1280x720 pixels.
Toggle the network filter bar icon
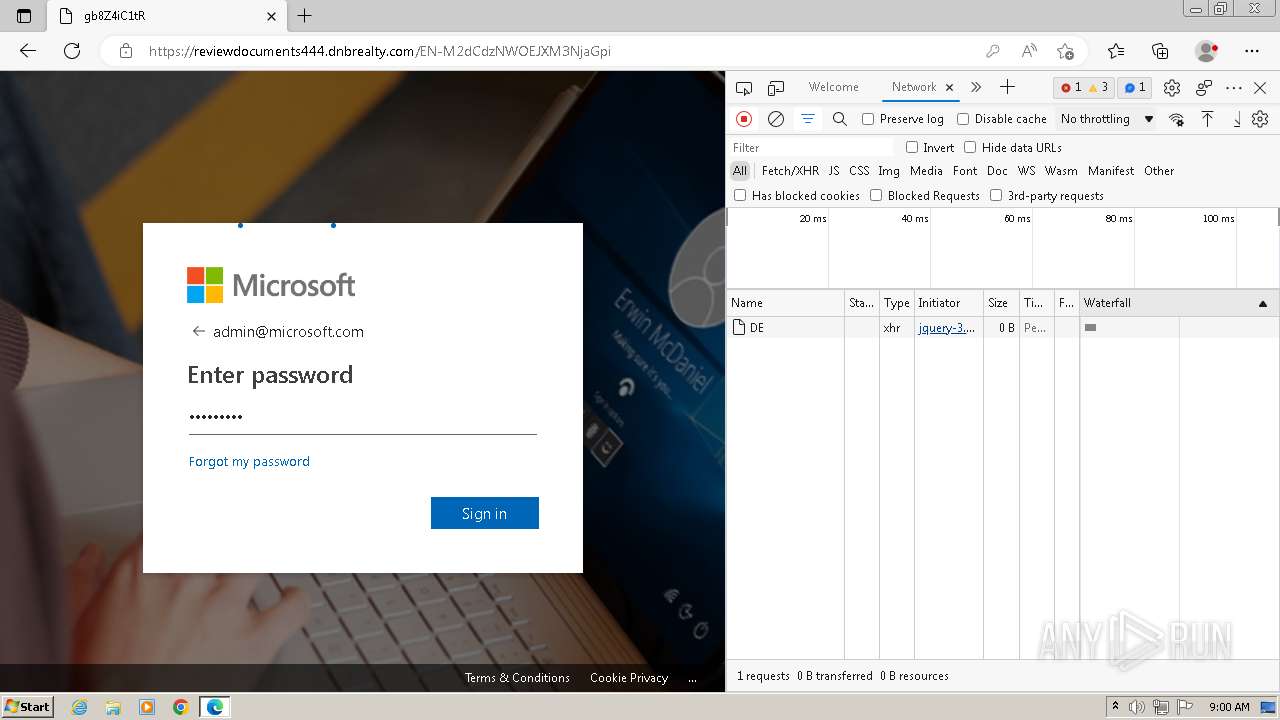pos(807,119)
